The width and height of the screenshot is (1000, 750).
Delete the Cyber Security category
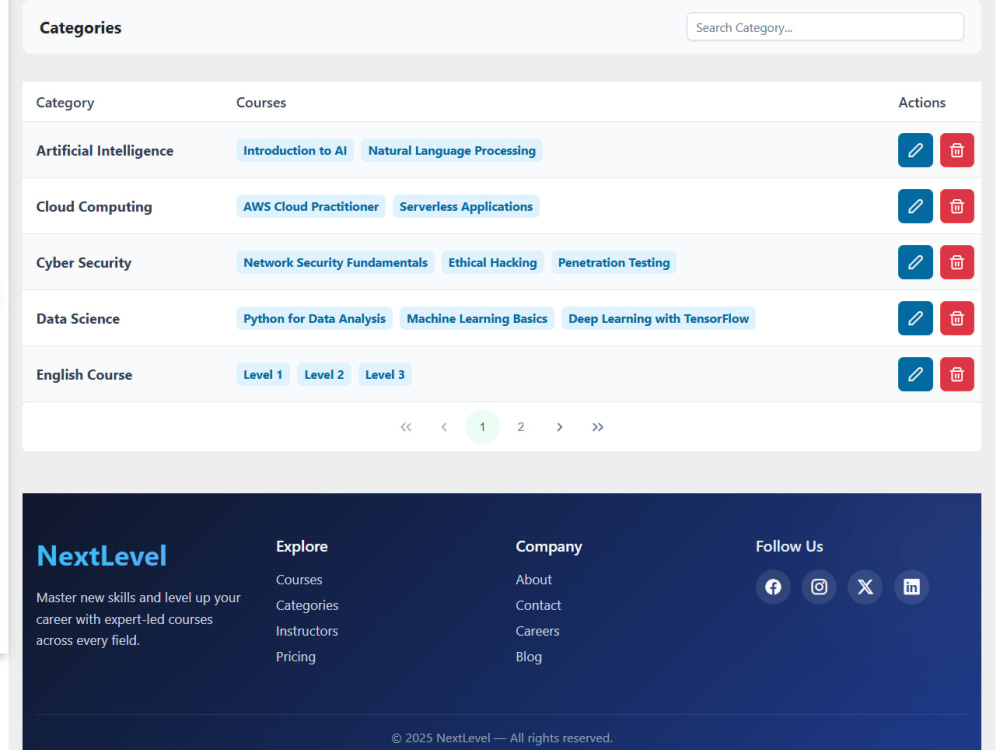(956, 262)
